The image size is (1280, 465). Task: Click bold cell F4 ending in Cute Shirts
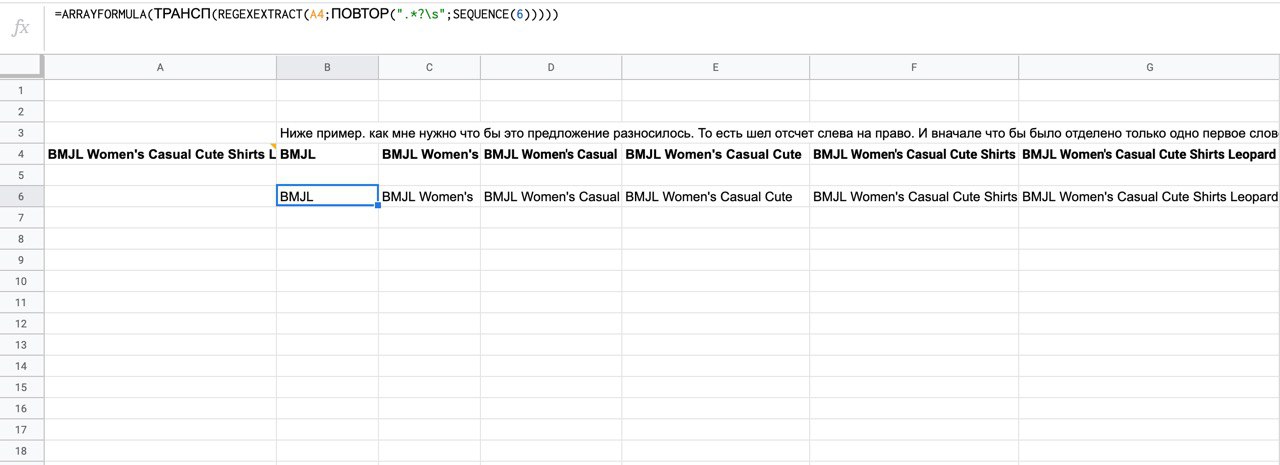coord(914,154)
